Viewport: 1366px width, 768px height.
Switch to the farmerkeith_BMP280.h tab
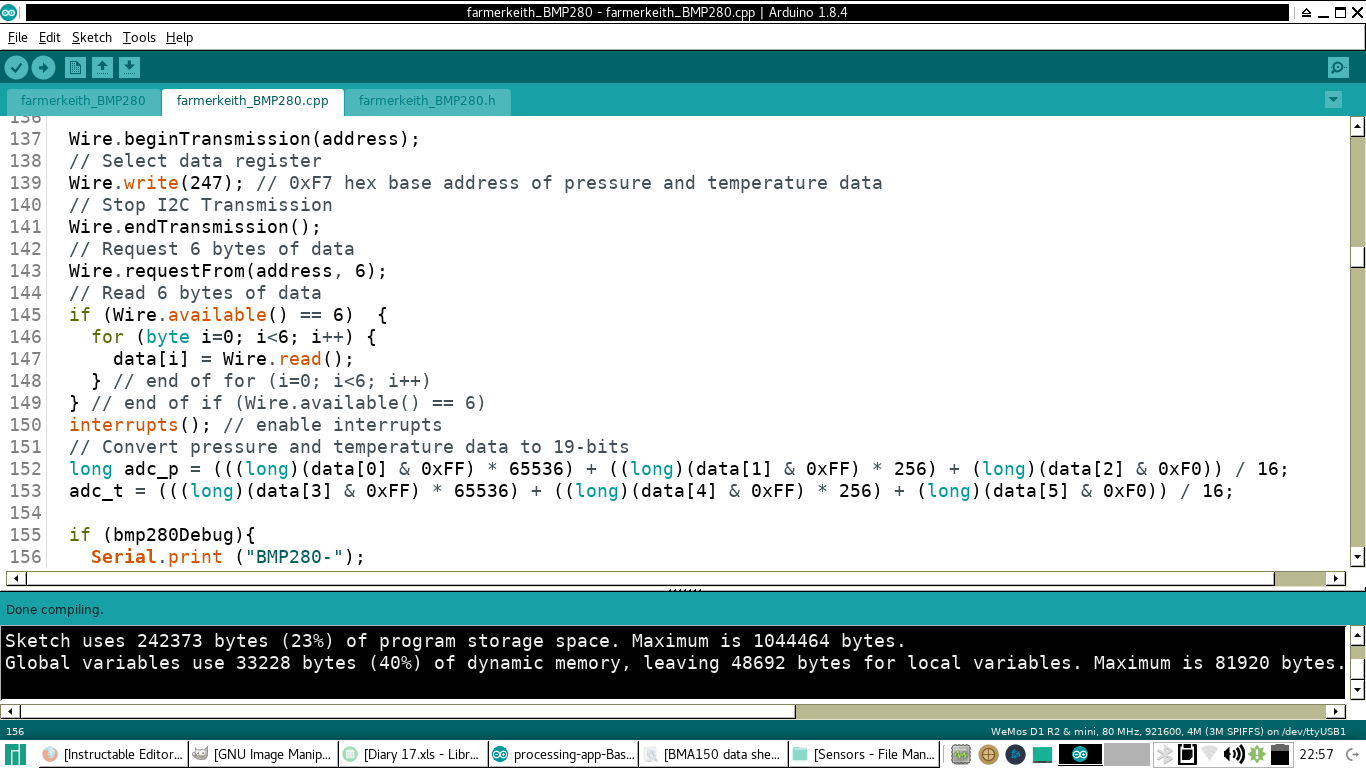coord(427,101)
